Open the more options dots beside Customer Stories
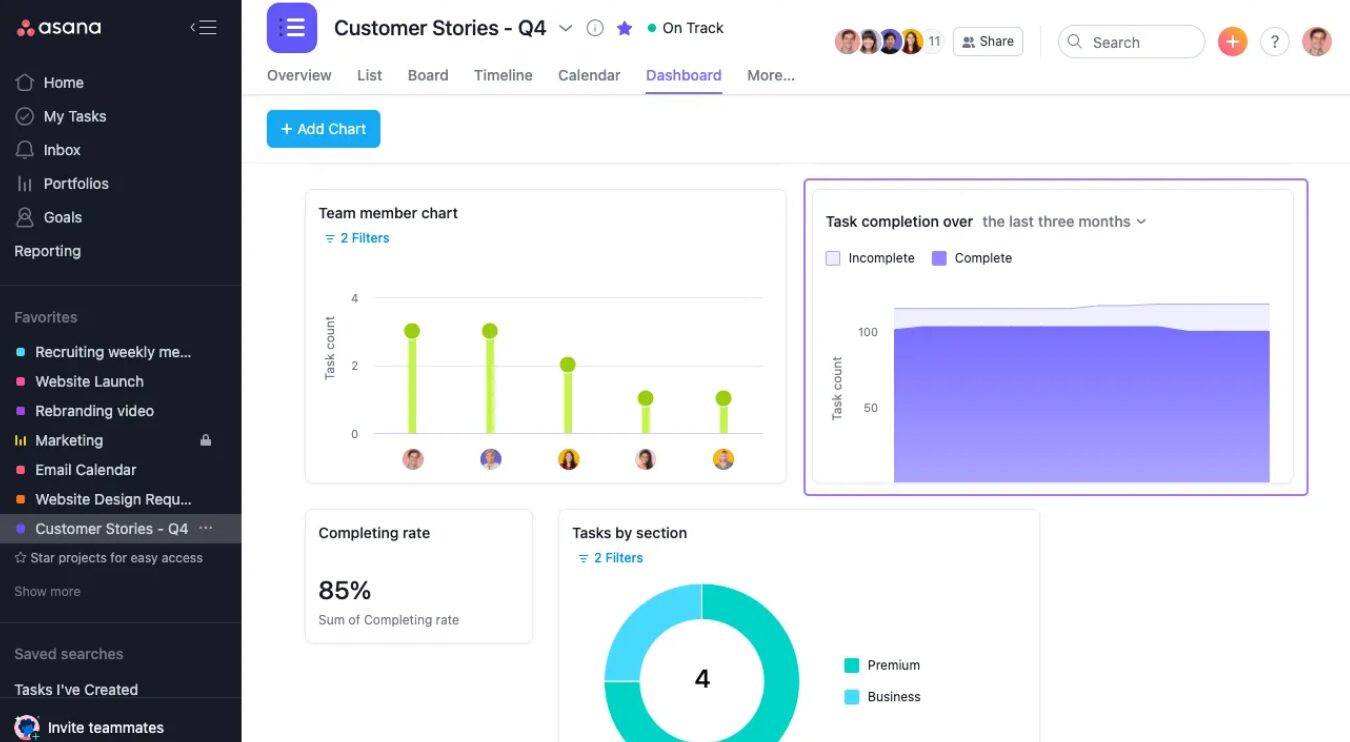This screenshot has width=1350, height=742. (x=206, y=528)
